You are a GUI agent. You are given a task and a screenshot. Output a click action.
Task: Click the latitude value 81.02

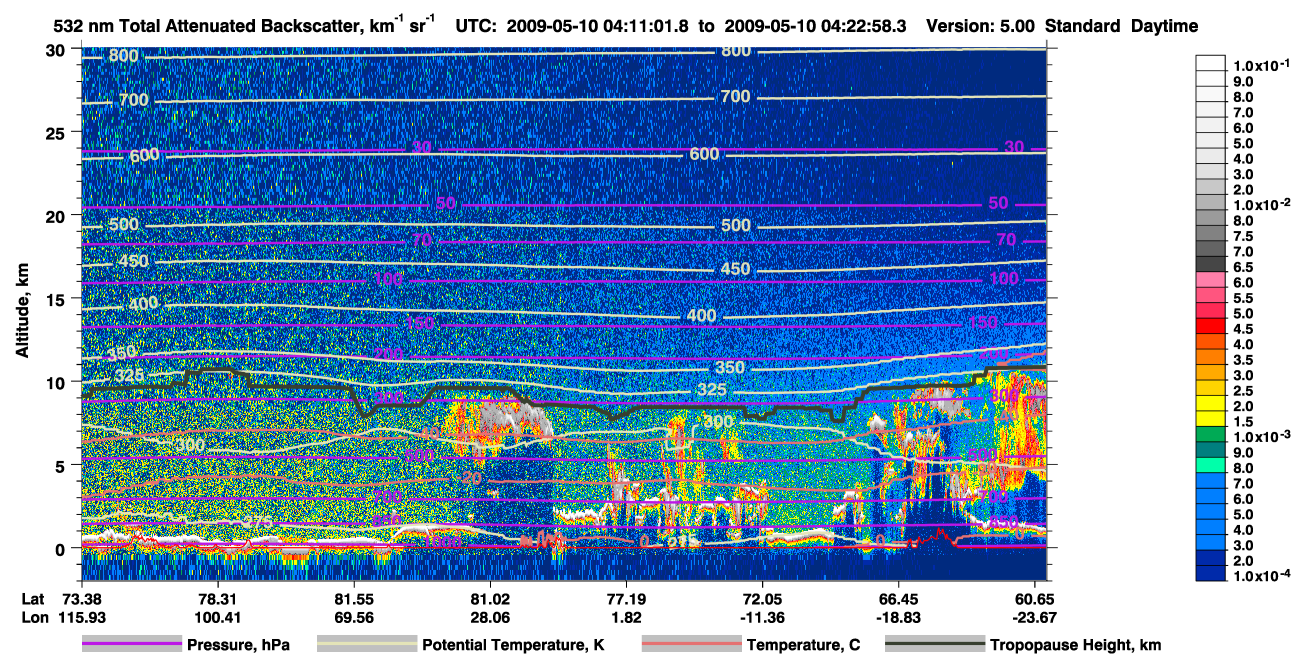click(x=489, y=599)
